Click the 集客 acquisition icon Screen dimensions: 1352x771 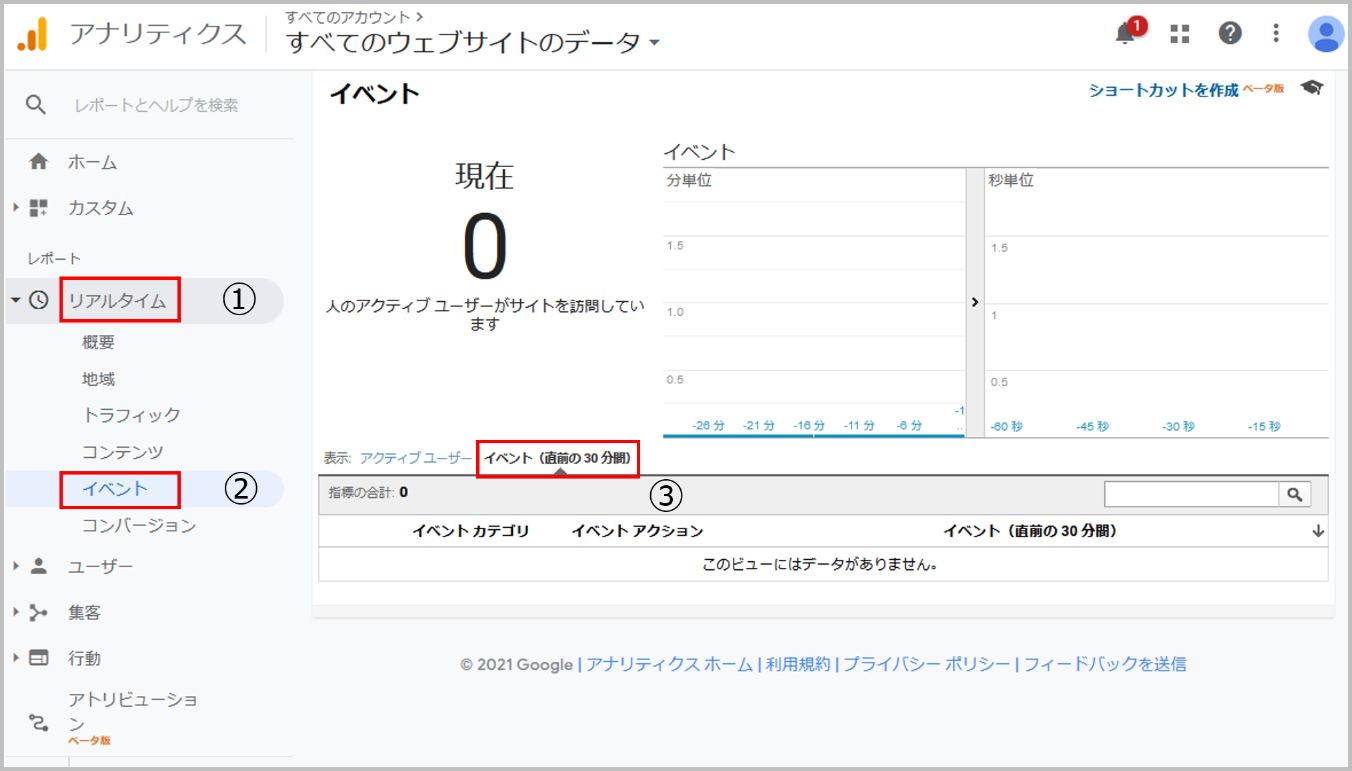(39, 612)
